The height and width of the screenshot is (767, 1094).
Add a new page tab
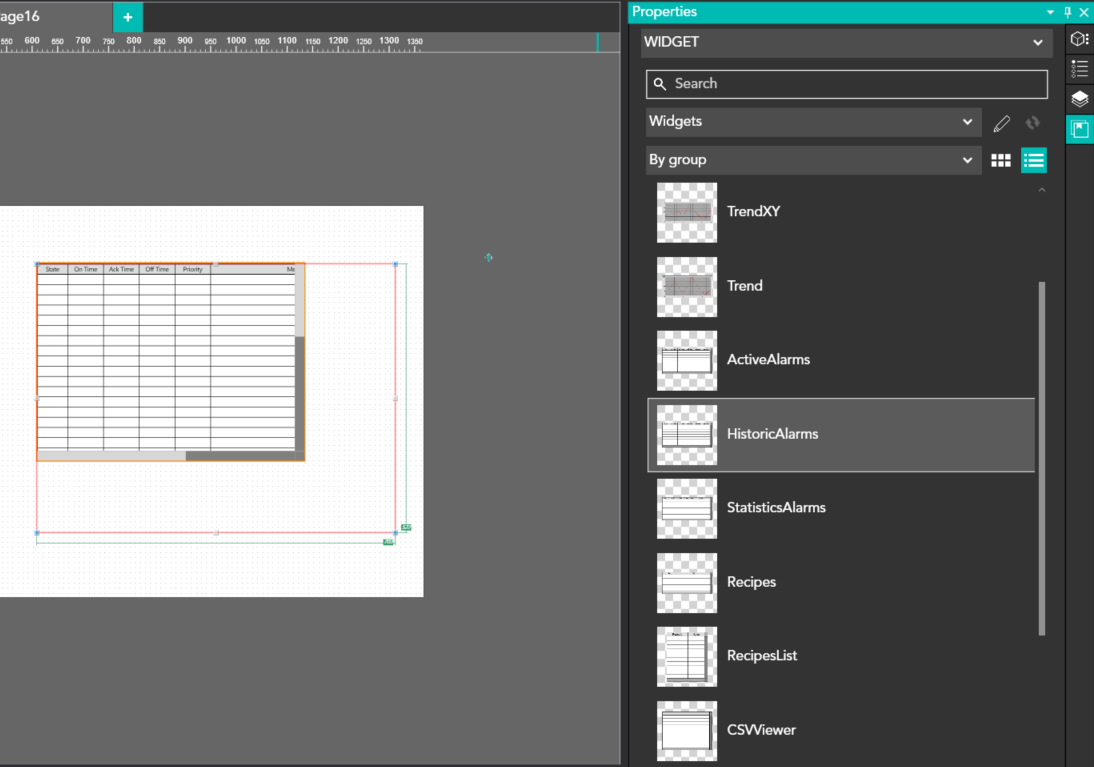128,17
